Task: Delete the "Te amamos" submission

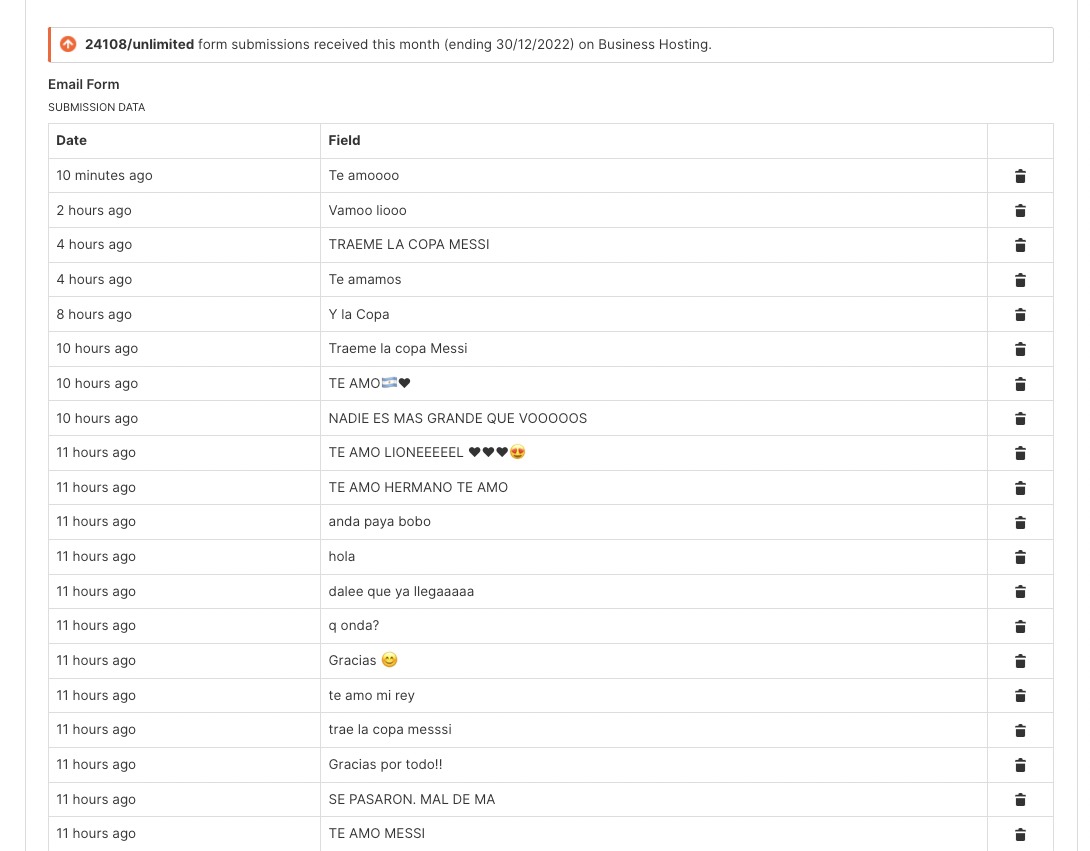Action: (x=1020, y=280)
